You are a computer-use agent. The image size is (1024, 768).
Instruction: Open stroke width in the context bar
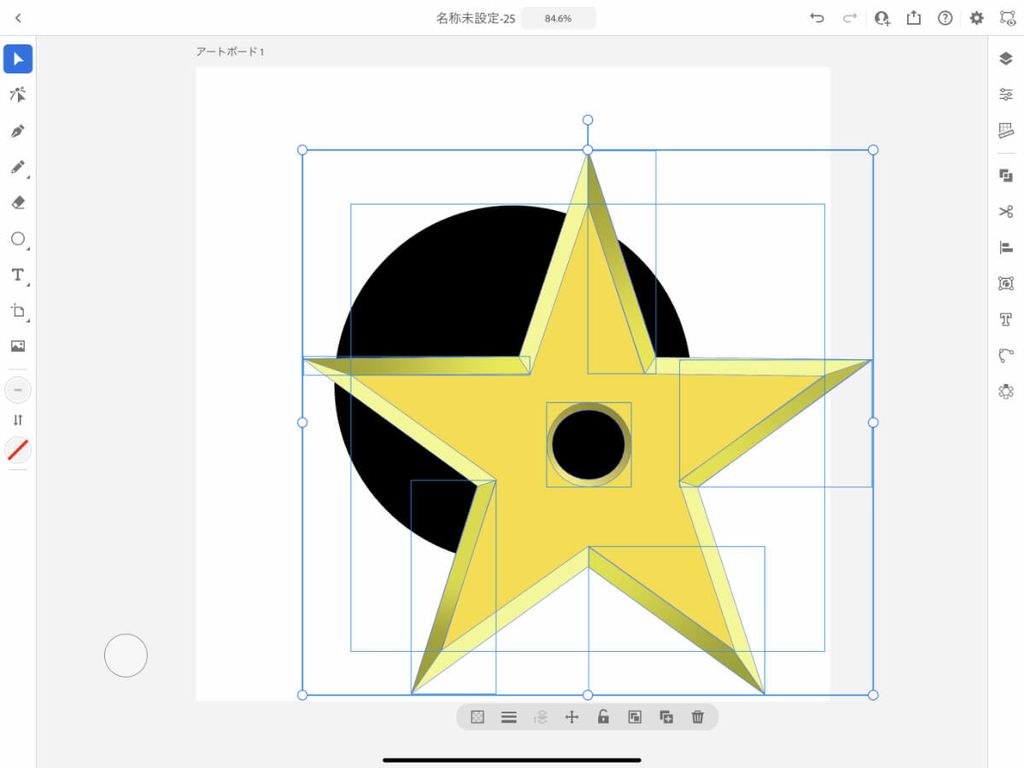pyautogui.click(x=509, y=717)
